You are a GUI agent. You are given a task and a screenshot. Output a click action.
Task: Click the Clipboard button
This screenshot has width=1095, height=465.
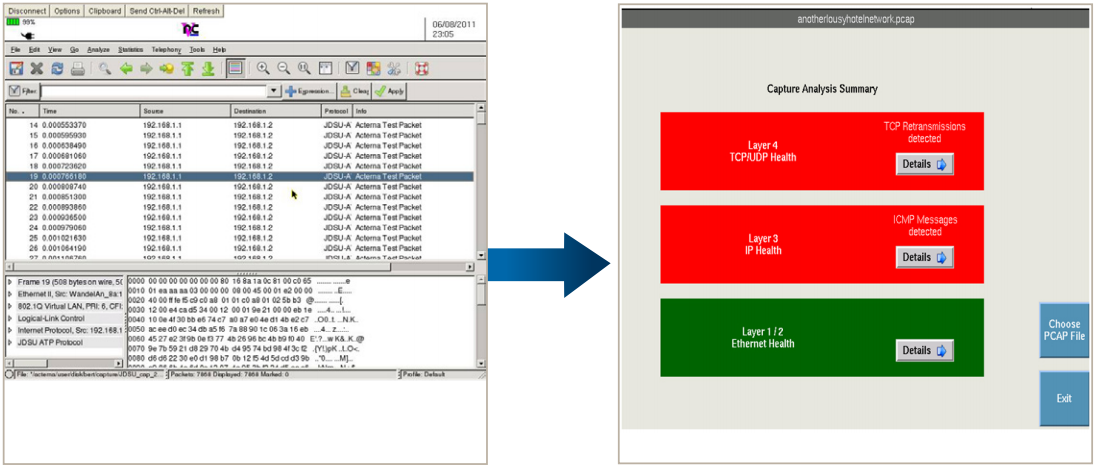106,11
